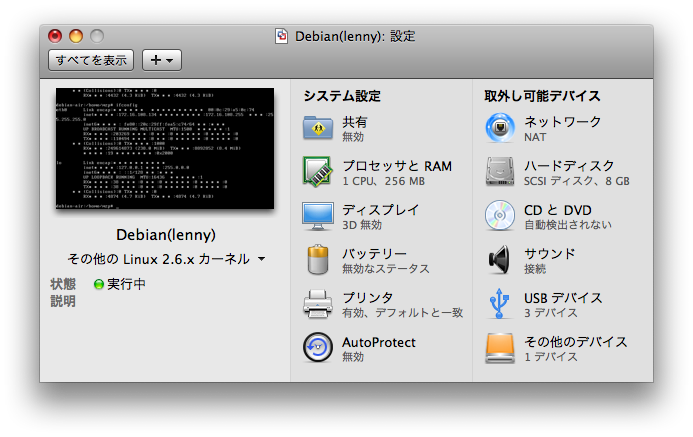
Task: Click the すべてを表示 button
Action: pos(91,60)
